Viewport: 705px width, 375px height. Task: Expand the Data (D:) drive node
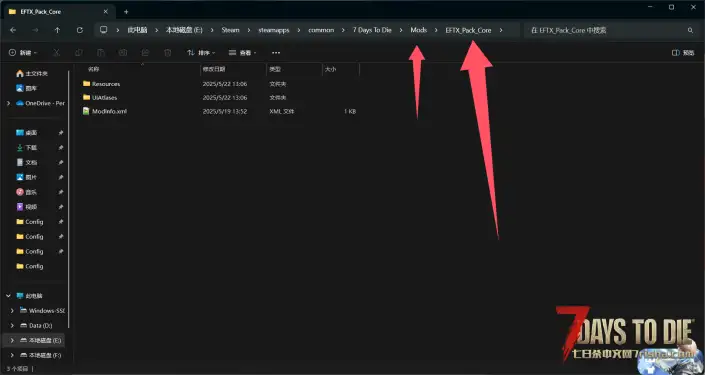click(12, 325)
